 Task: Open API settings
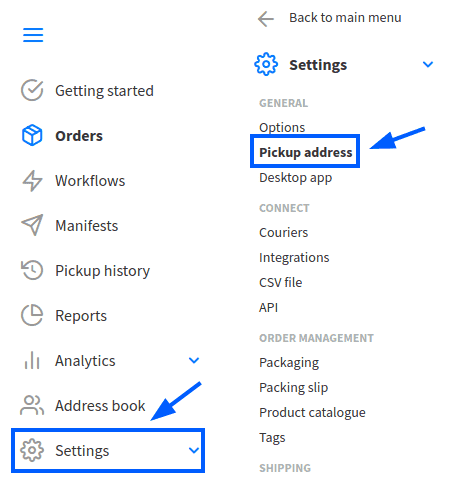[268, 307]
